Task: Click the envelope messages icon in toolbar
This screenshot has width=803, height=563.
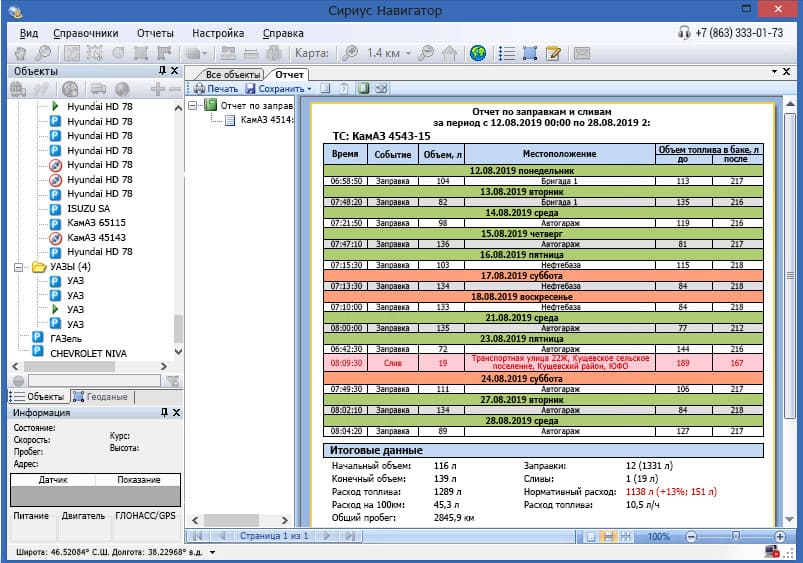Action: (x=580, y=53)
